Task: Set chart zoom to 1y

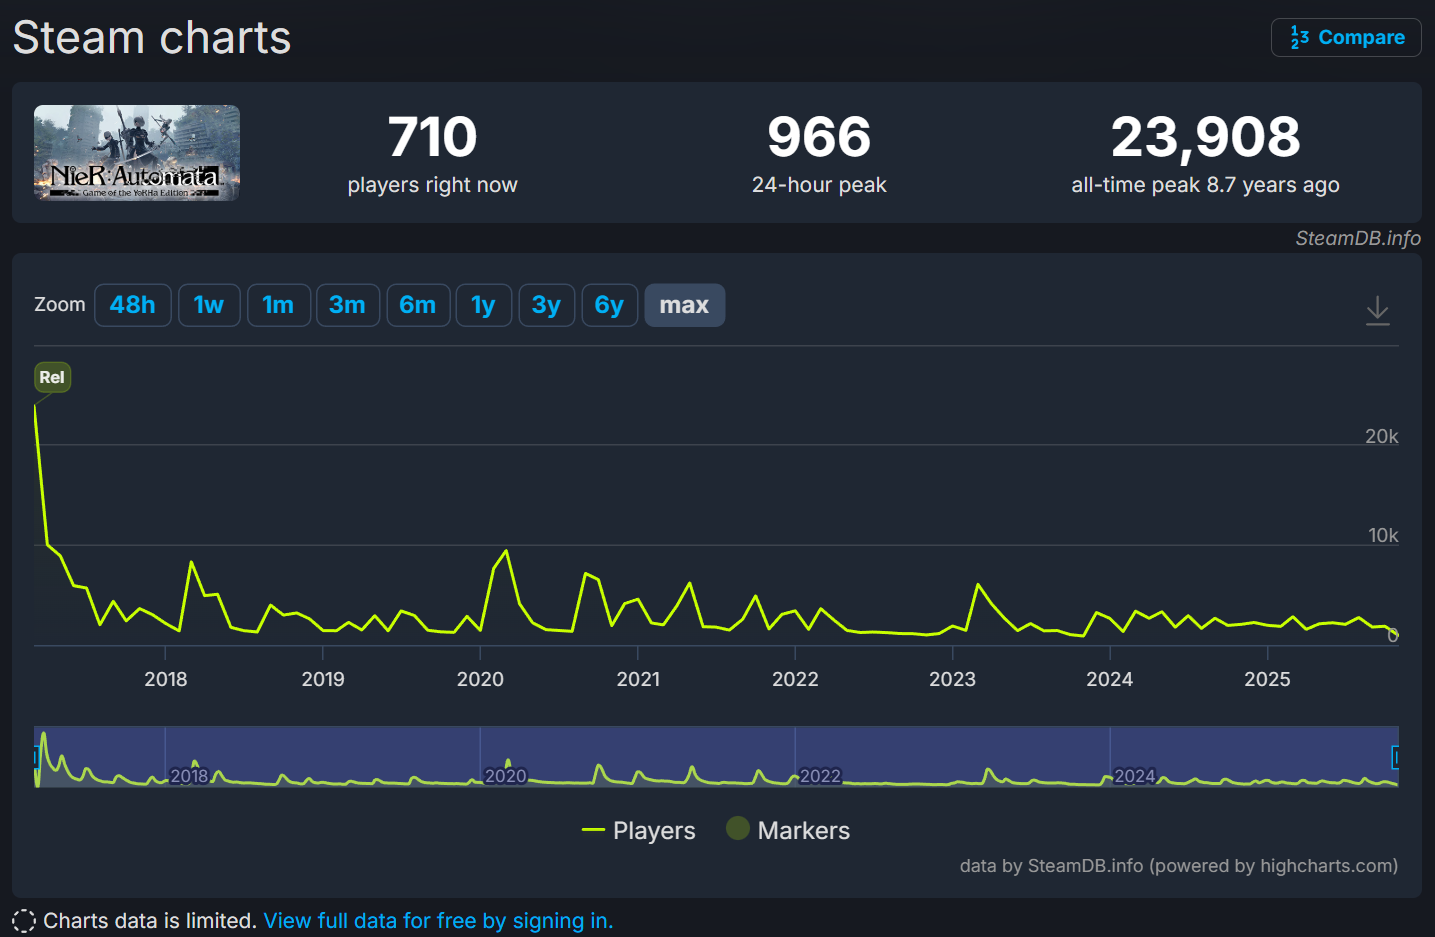Action: (x=484, y=305)
